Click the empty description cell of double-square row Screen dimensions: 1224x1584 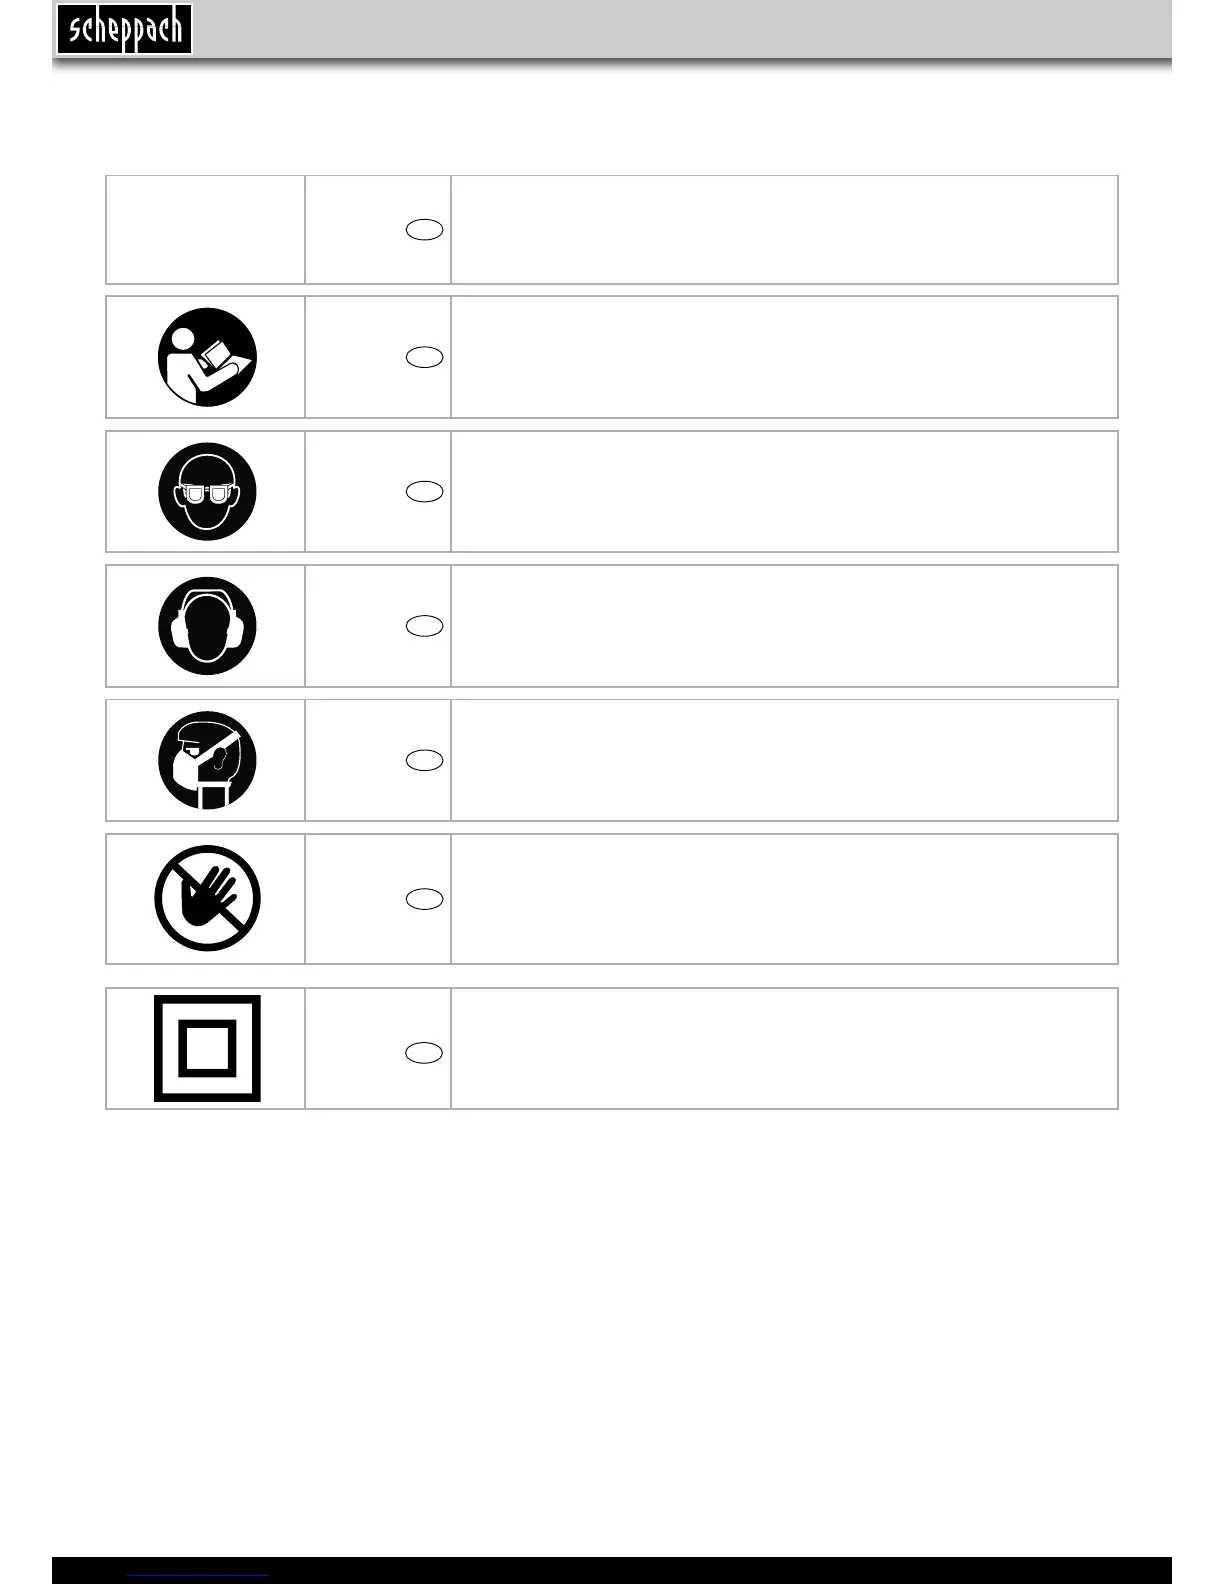click(x=784, y=1048)
